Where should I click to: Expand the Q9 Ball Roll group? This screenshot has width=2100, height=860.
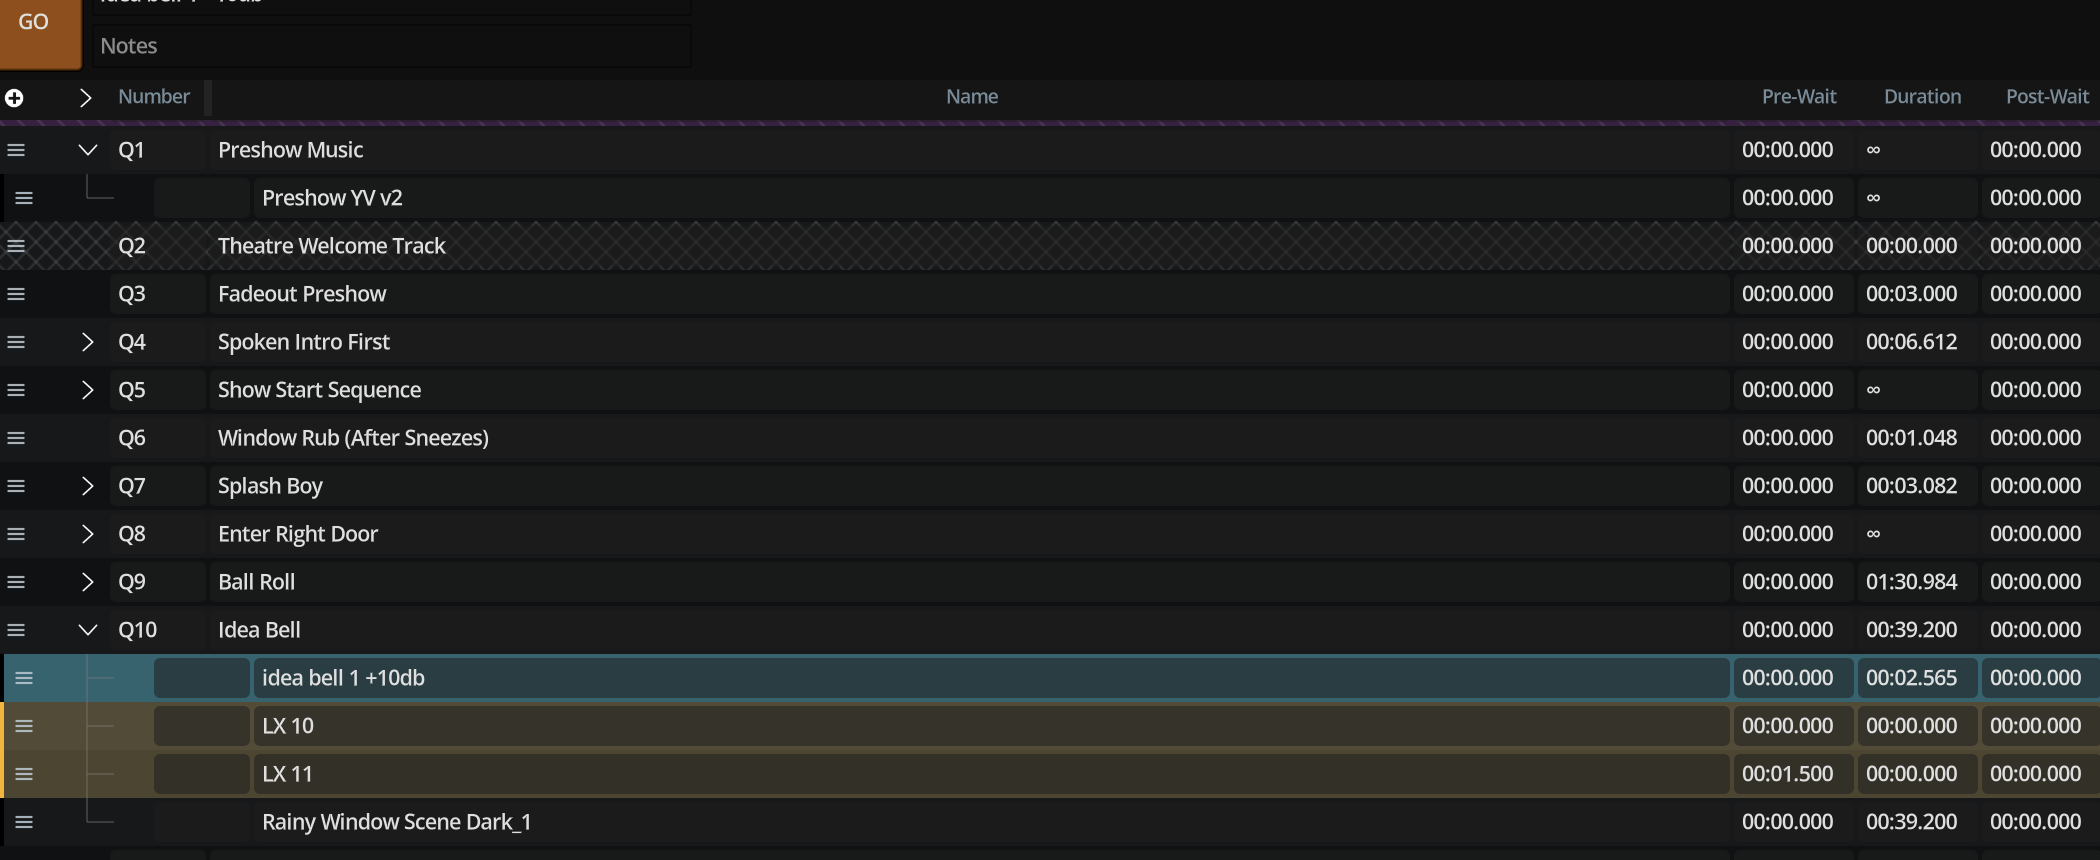coord(88,582)
